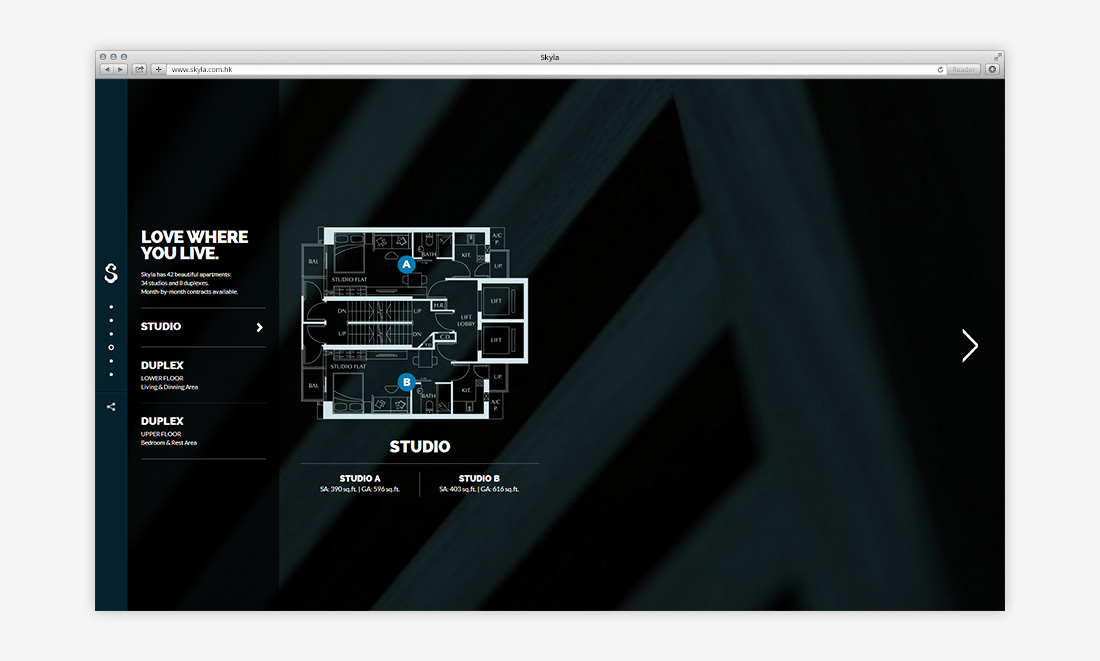Select the first navigation dot in sidebar
This screenshot has width=1100, height=661.
(111, 305)
